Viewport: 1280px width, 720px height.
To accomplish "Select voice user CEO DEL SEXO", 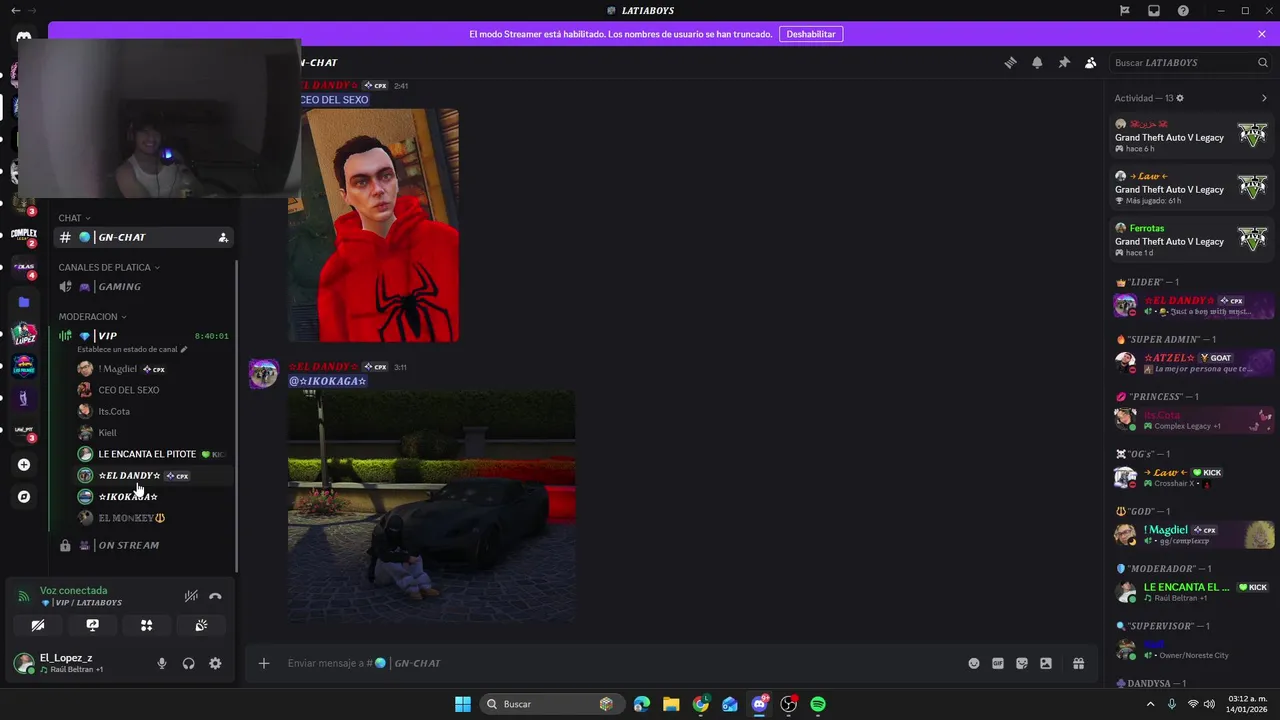I will pos(155,390).
